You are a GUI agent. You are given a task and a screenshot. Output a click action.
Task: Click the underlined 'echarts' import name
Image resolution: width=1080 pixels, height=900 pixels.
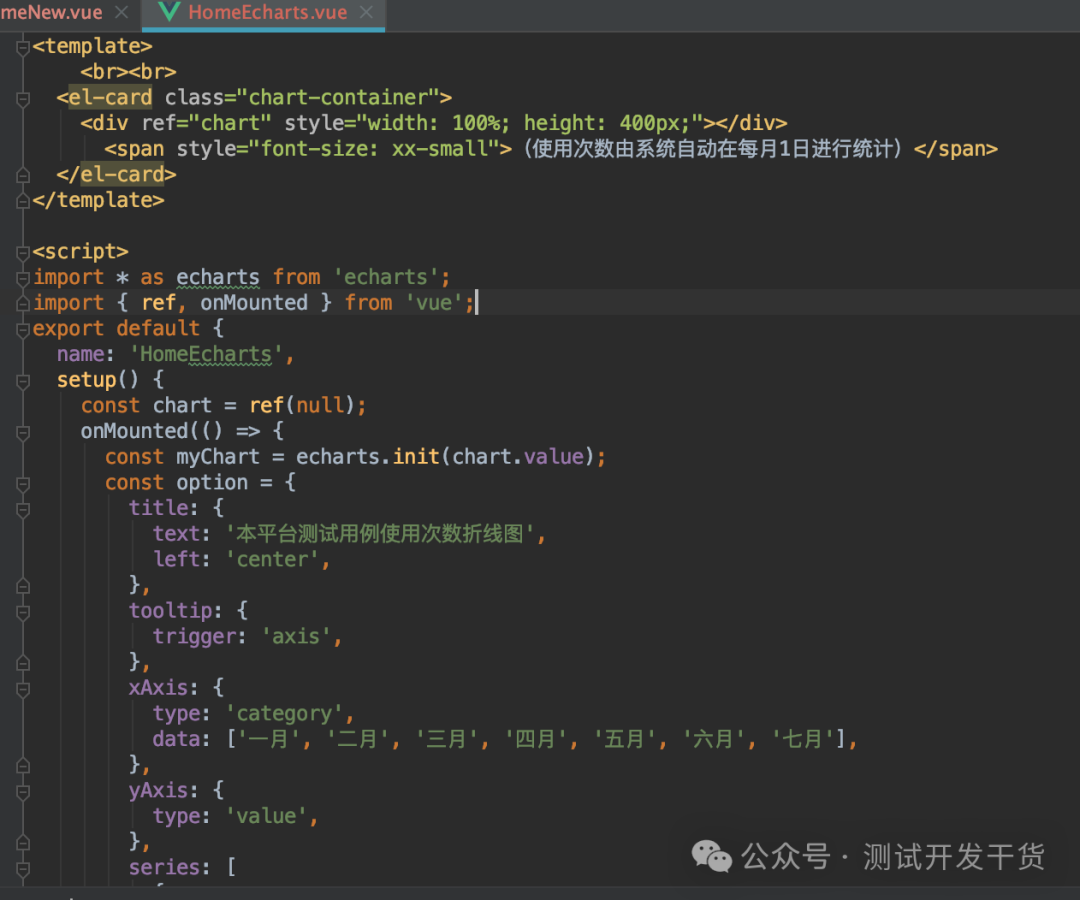pos(217,277)
